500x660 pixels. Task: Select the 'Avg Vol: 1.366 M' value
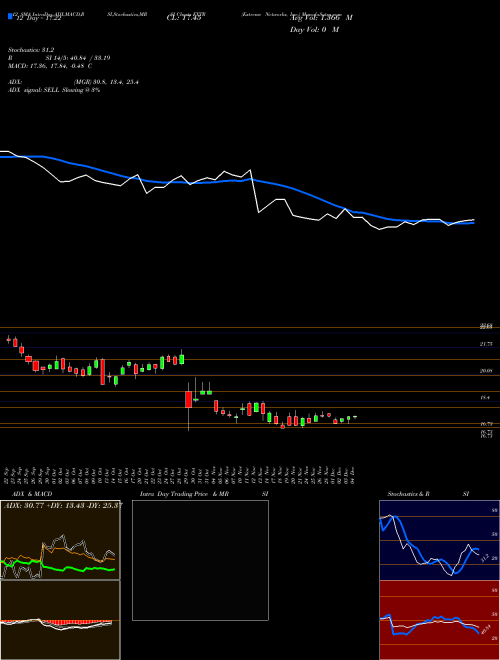pyautogui.click(x=321, y=18)
